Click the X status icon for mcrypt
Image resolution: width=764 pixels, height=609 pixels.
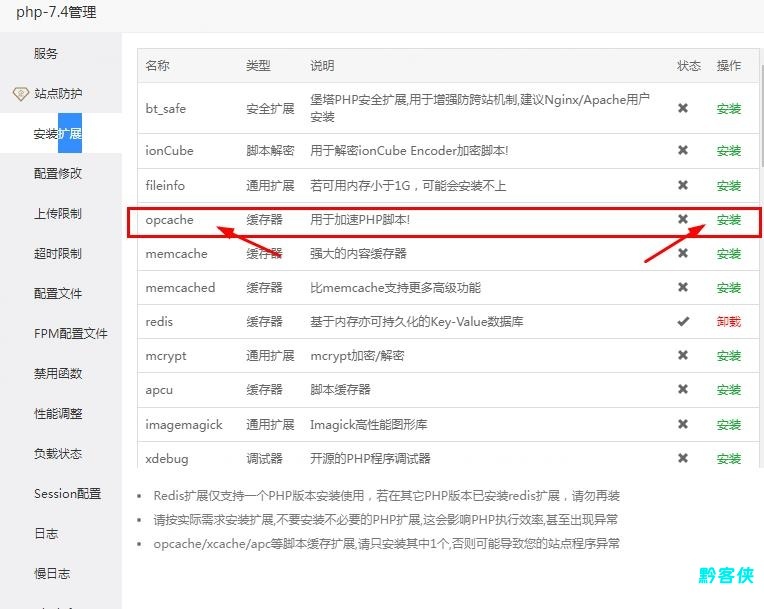[683, 355]
